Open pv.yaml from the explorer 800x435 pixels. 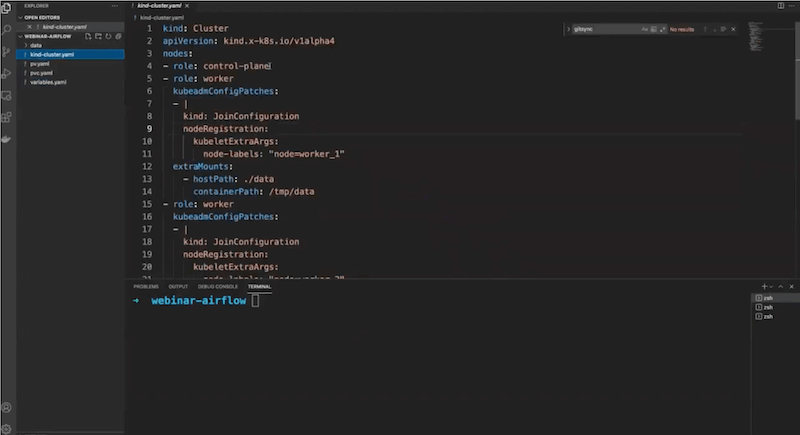[x=40, y=63]
